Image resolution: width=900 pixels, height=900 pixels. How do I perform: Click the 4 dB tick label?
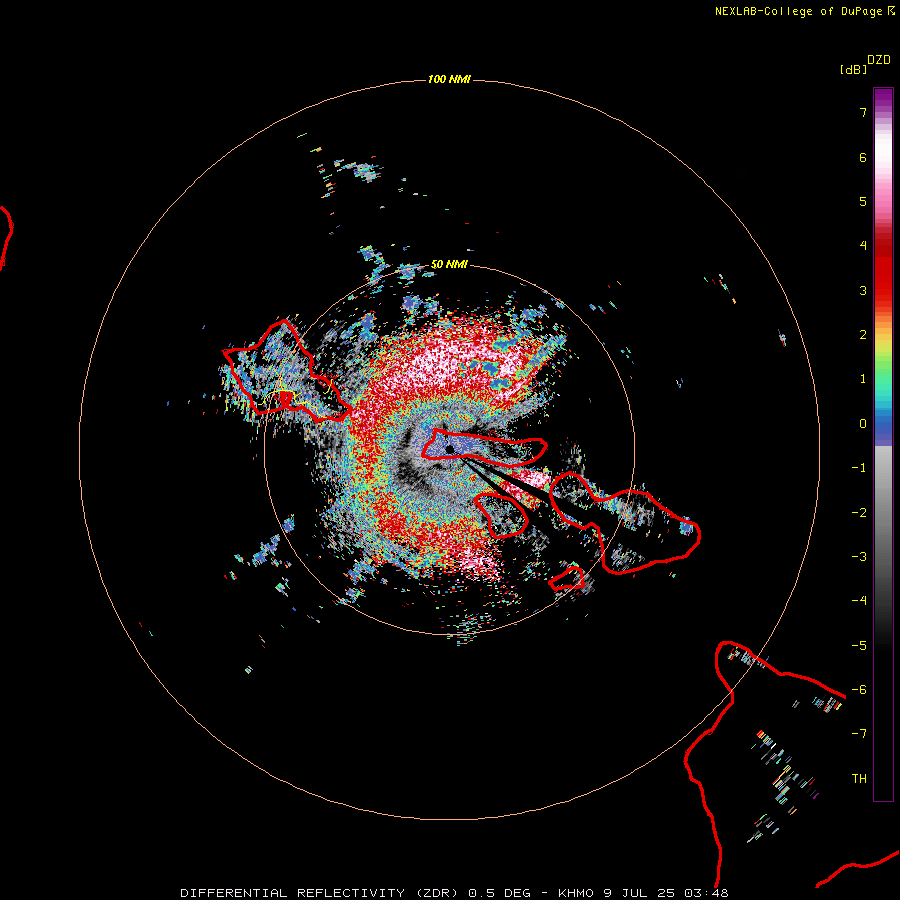point(863,246)
